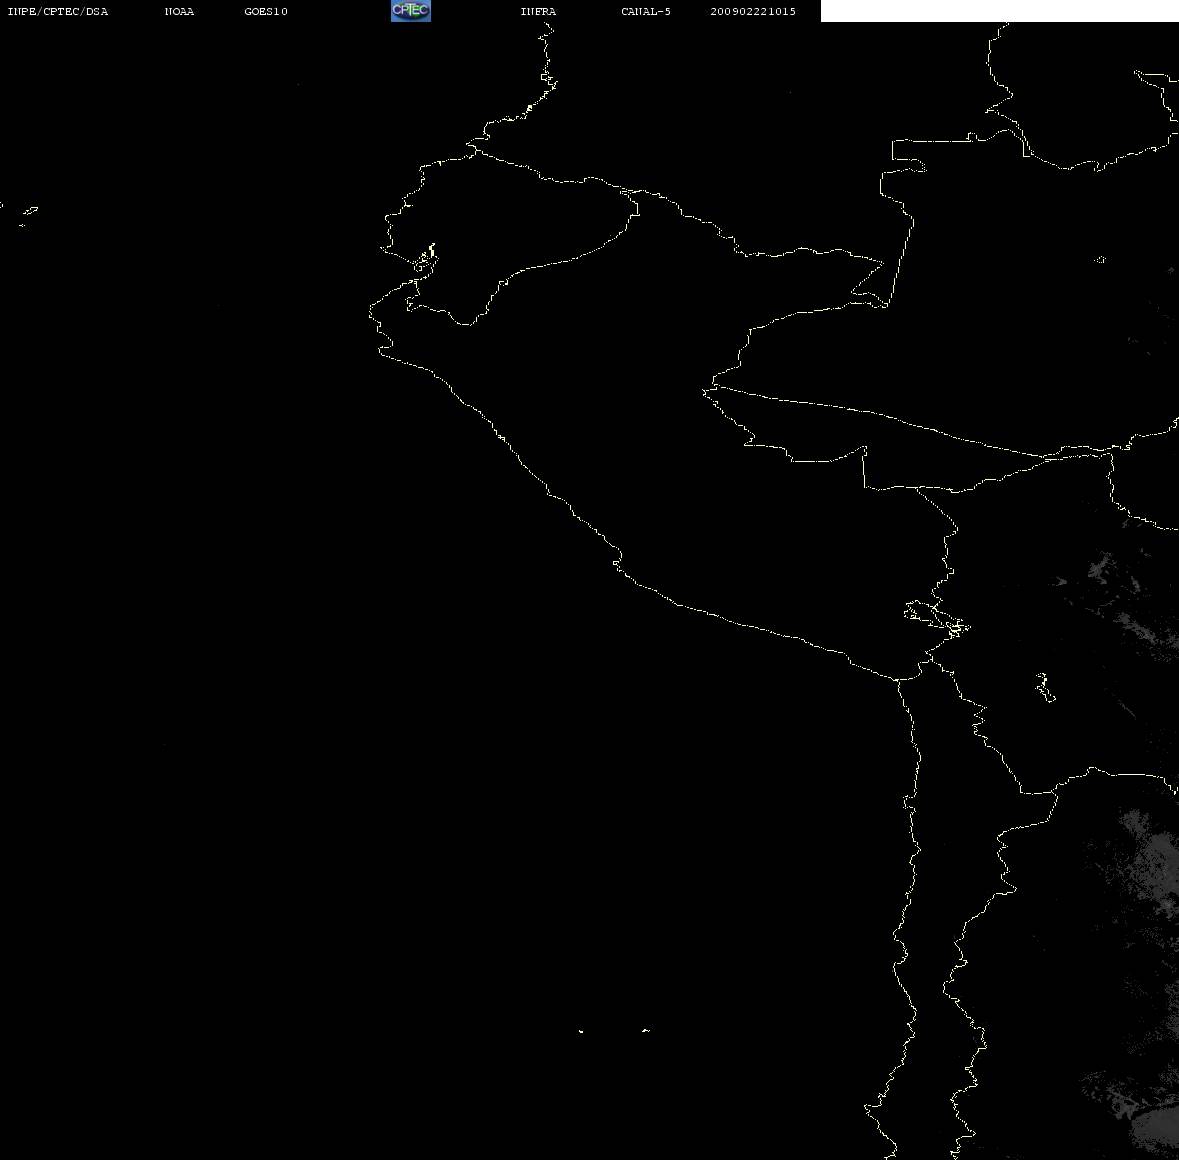Click the CPTEC logo in the header
The height and width of the screenshot is (1160, 1179).
click(x=411, y=11)
